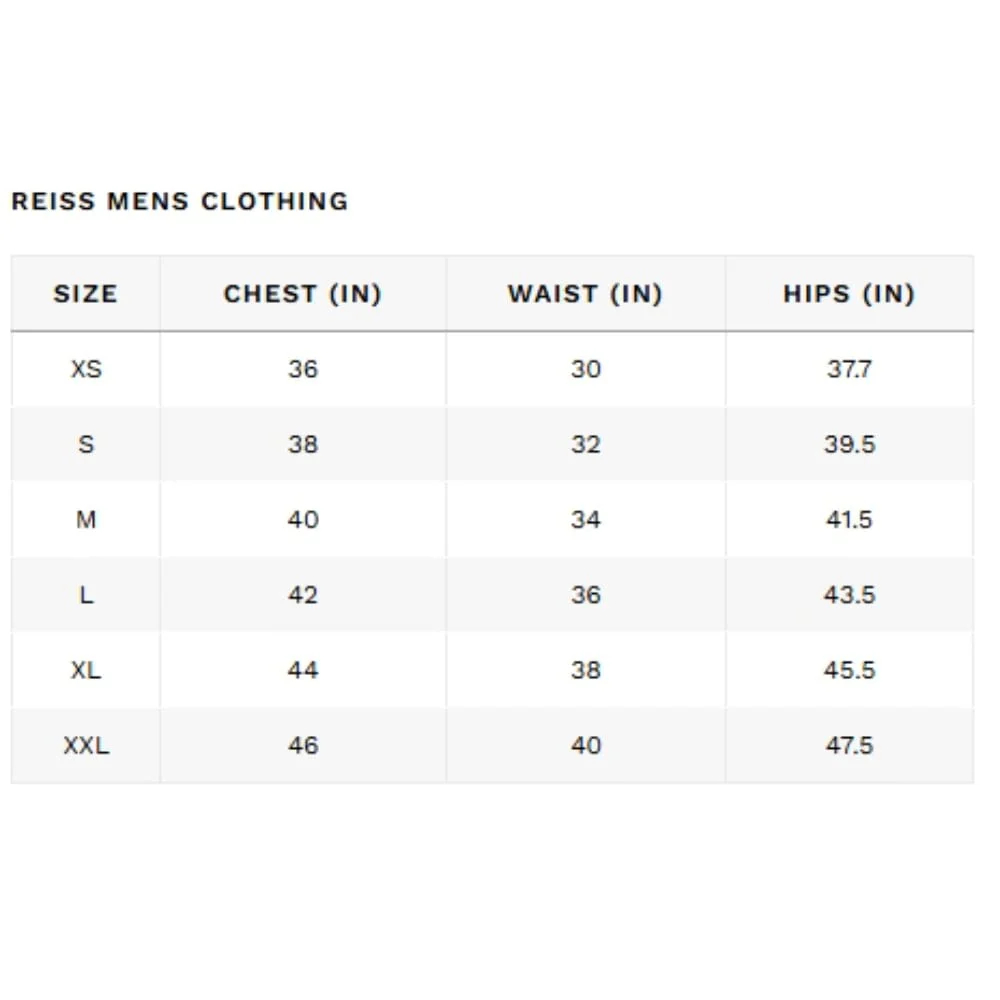Click the XL size row label

tap(86, 670)
